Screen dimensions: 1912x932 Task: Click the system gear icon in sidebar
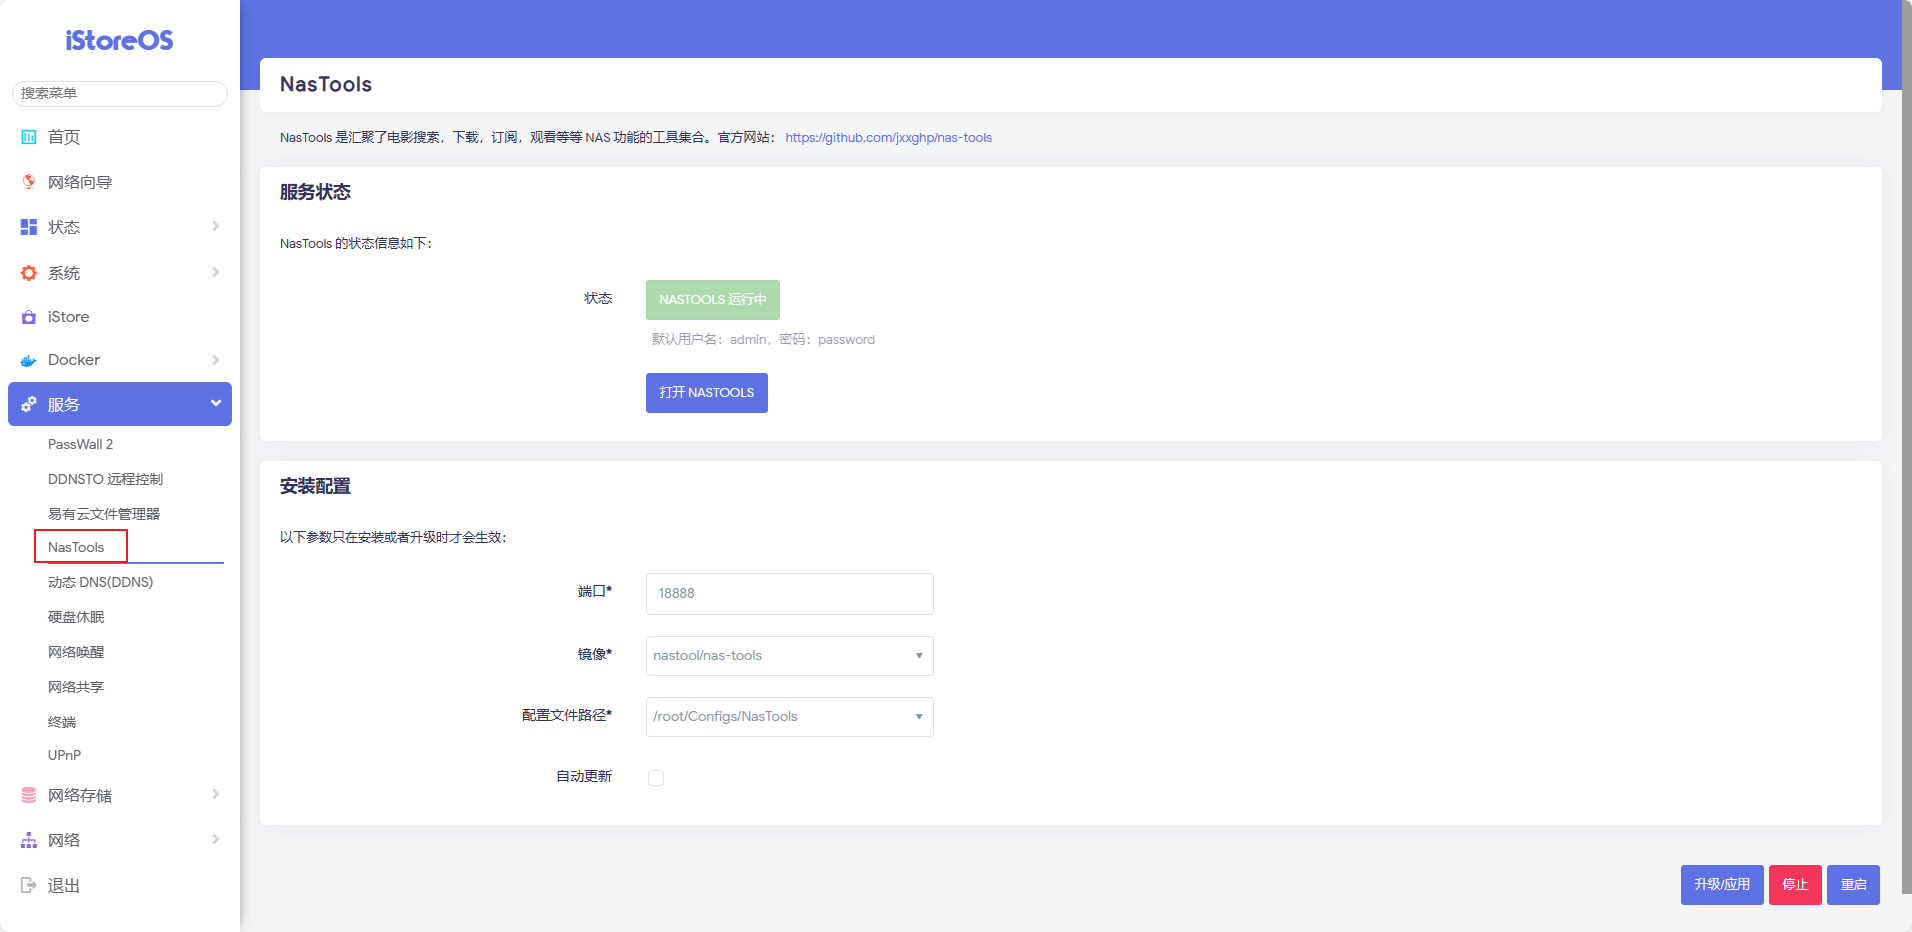[29, 273]
